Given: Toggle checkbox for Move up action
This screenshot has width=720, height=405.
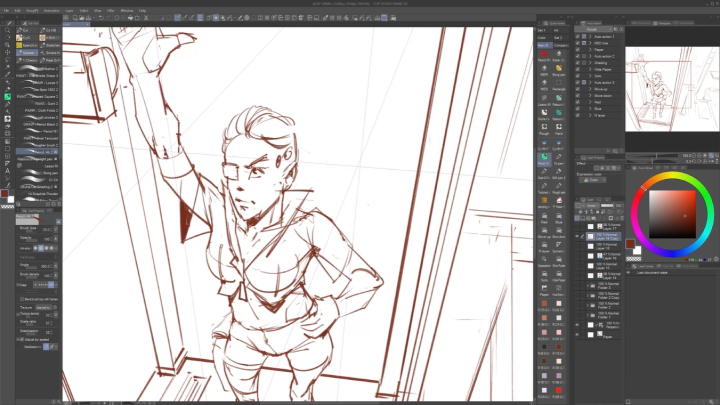Looking at the screenshot, I should click(578, 89).
